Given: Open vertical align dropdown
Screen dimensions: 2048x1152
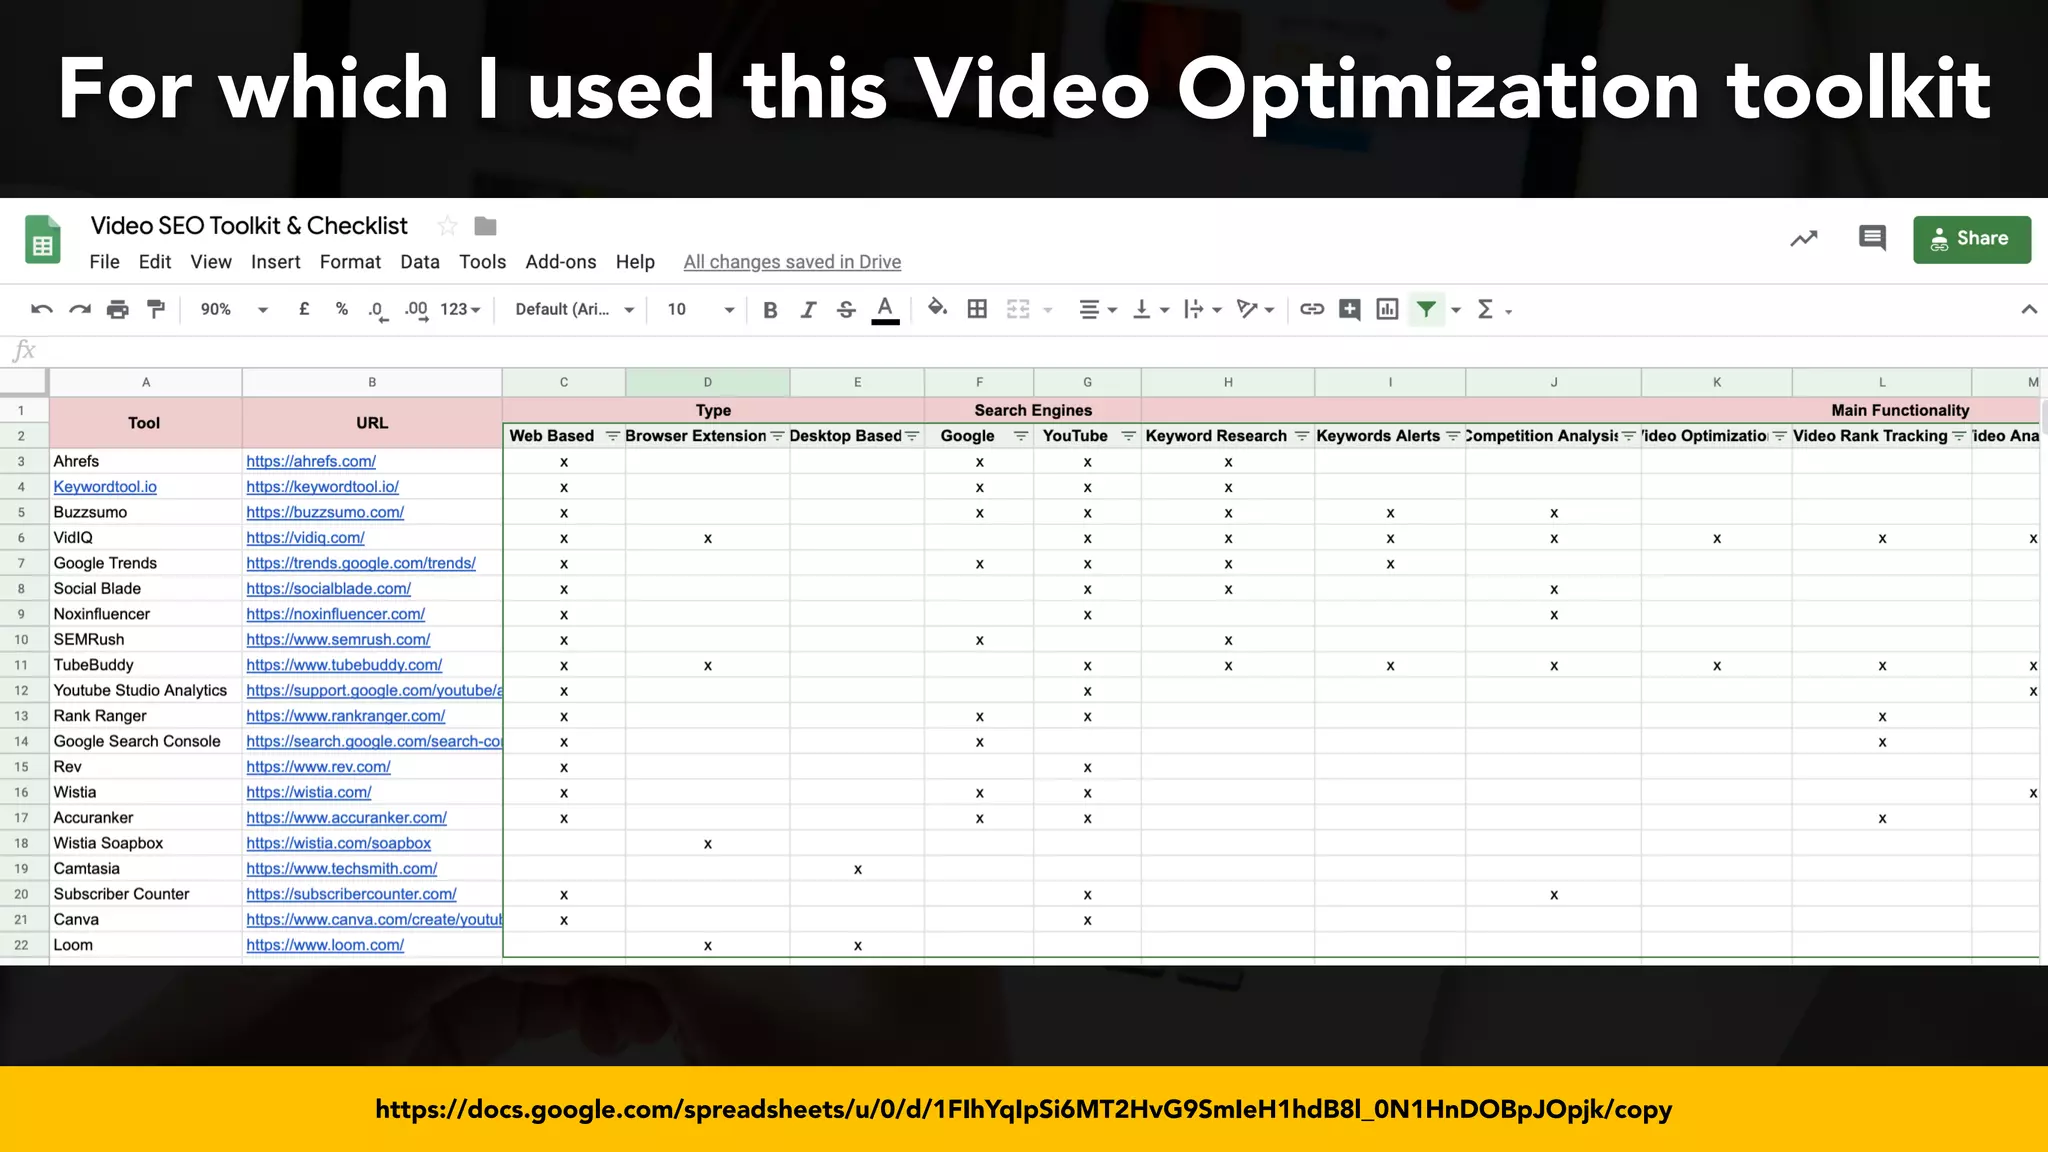Looking at the screenshot, I should click(1150, 310).
